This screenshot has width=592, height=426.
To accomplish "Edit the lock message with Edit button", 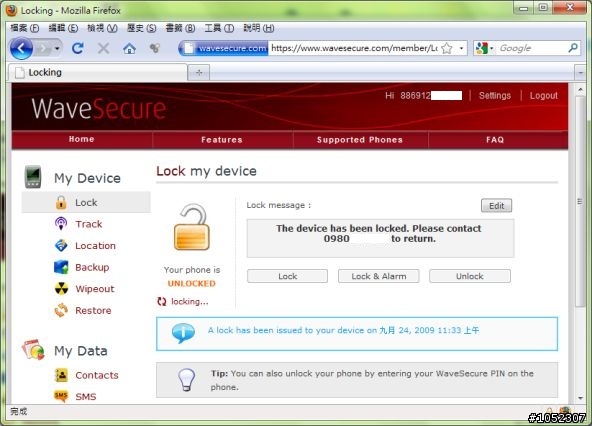I will (x=496, y=205).
